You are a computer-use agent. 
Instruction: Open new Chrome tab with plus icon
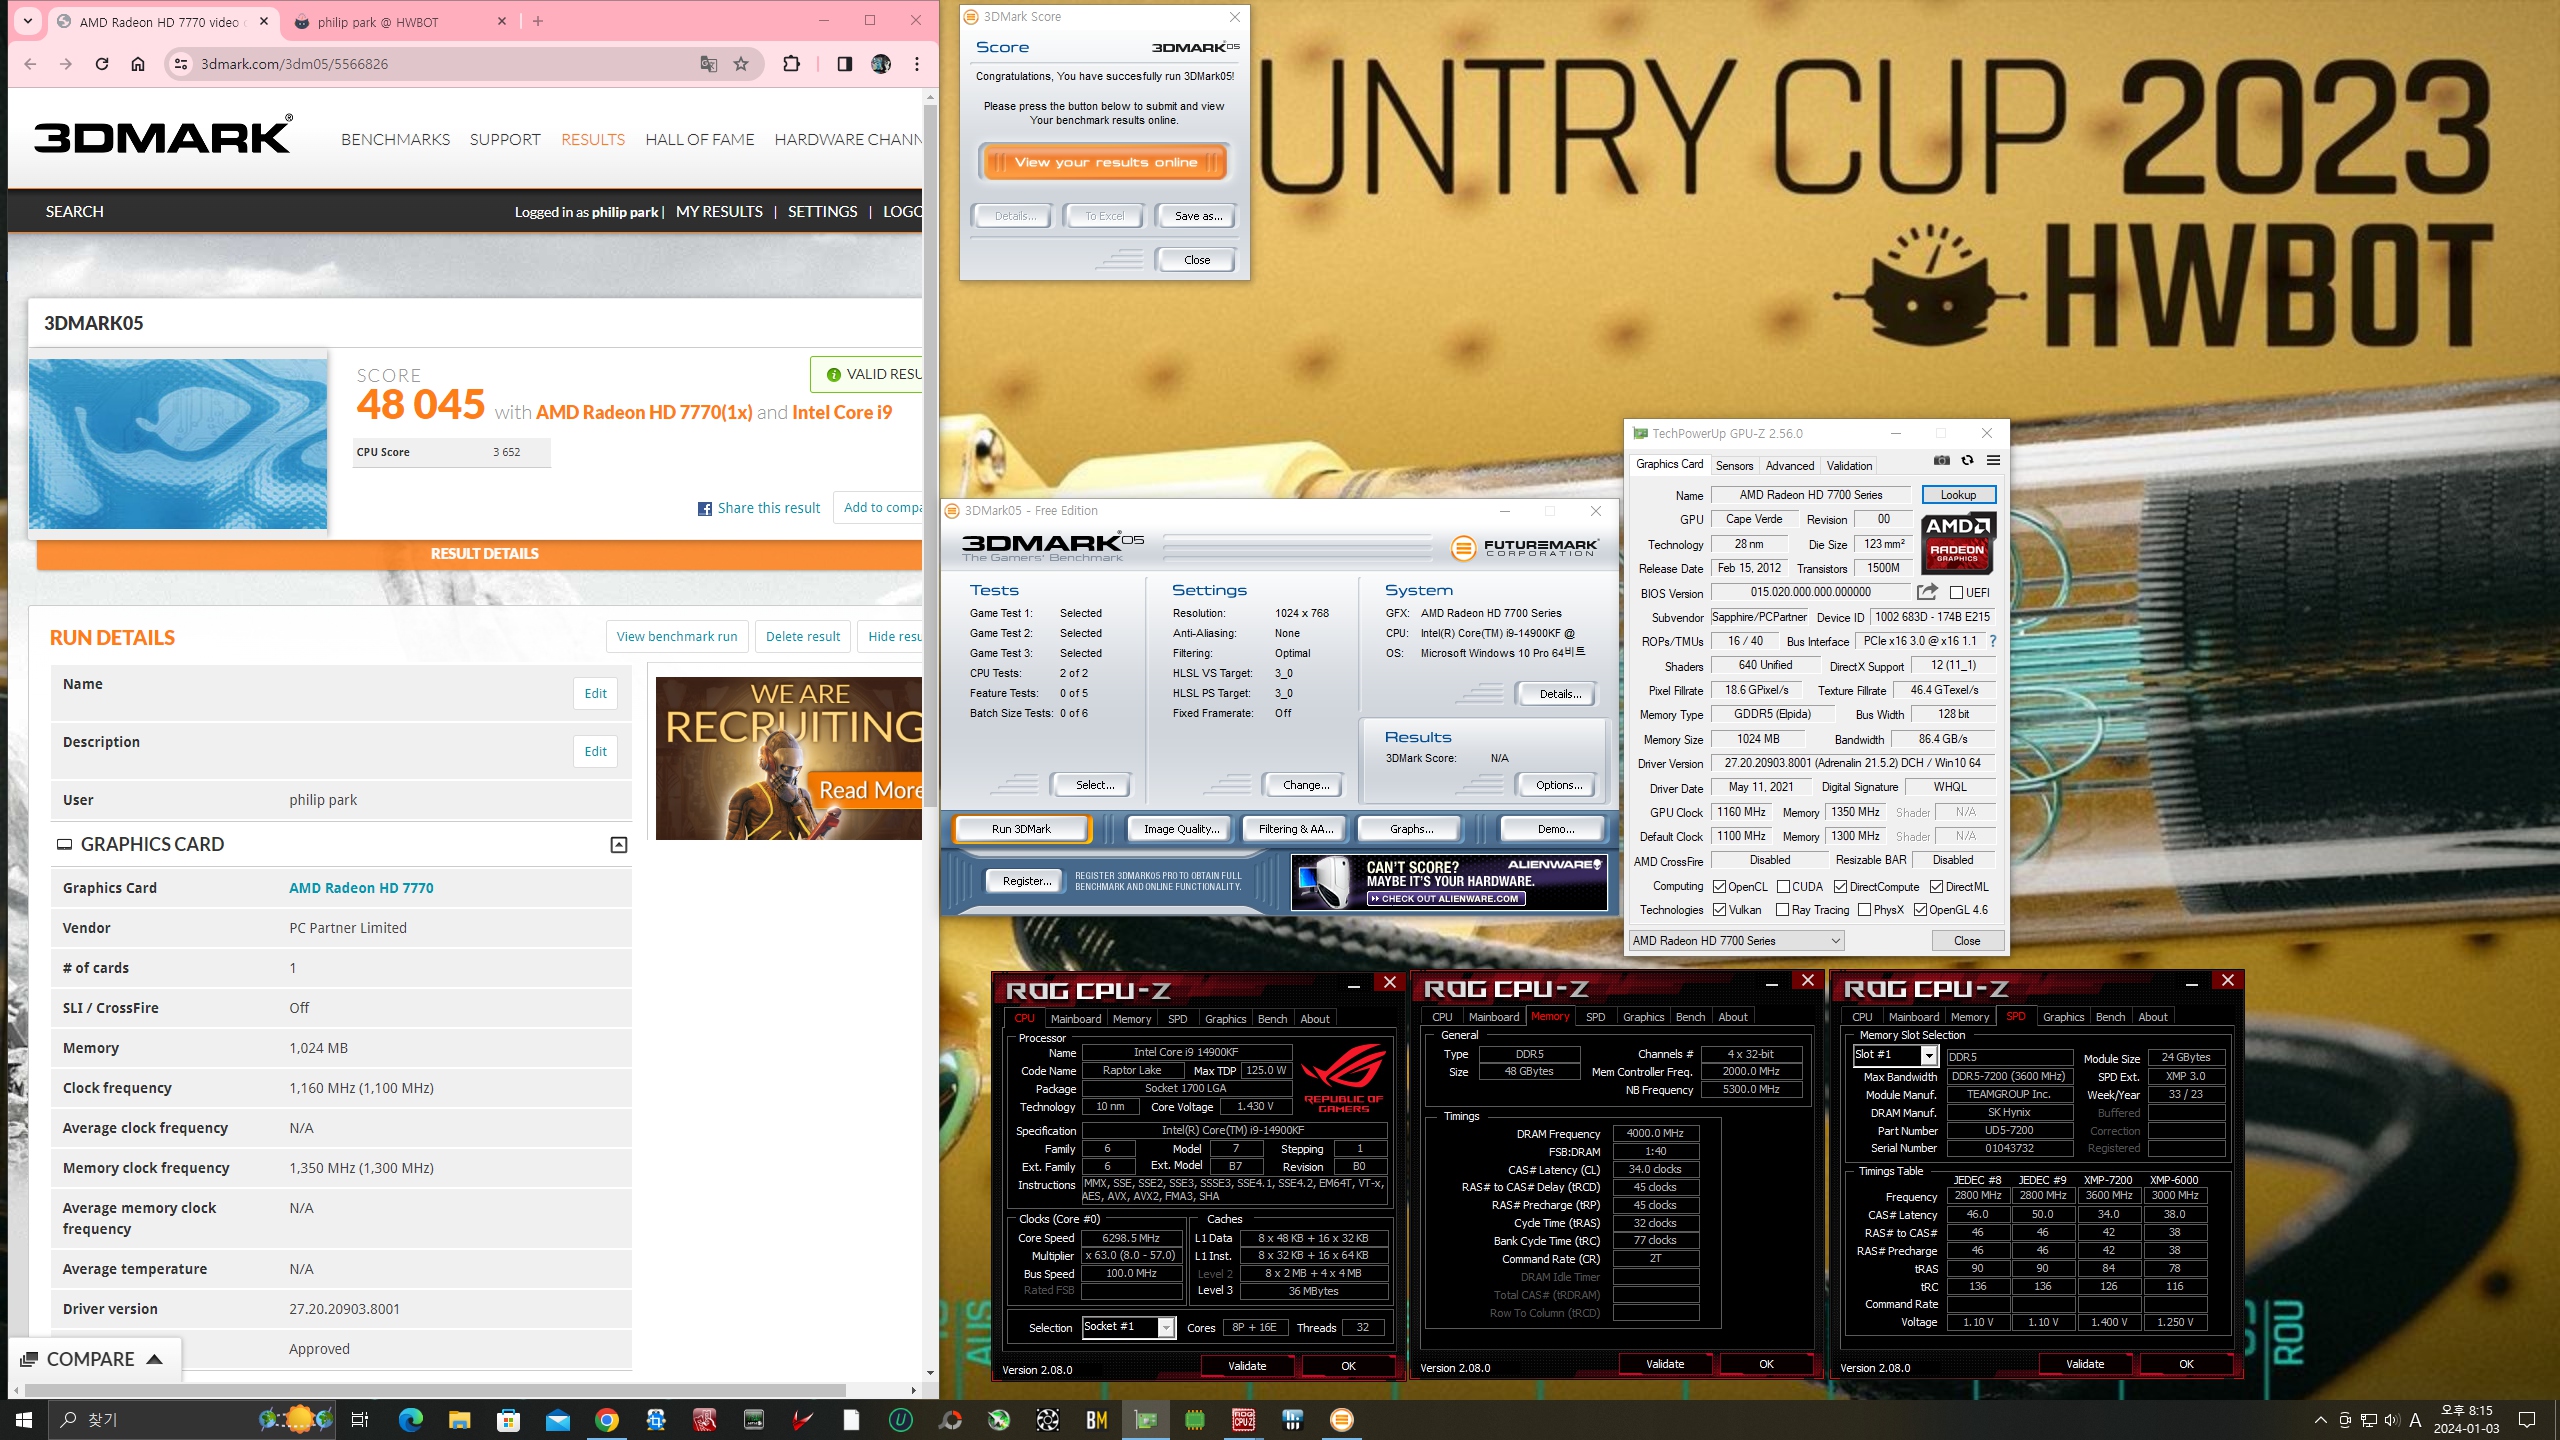[538, 21]
